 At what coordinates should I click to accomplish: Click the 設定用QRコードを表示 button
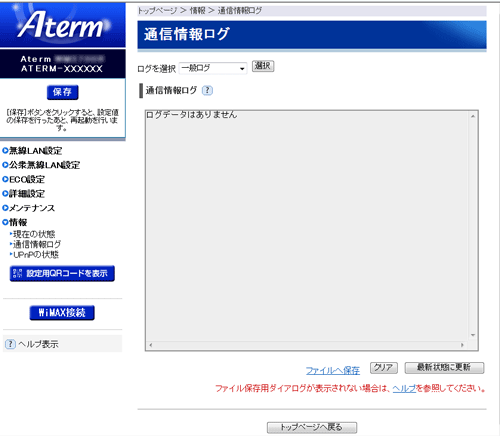(62, 273)
